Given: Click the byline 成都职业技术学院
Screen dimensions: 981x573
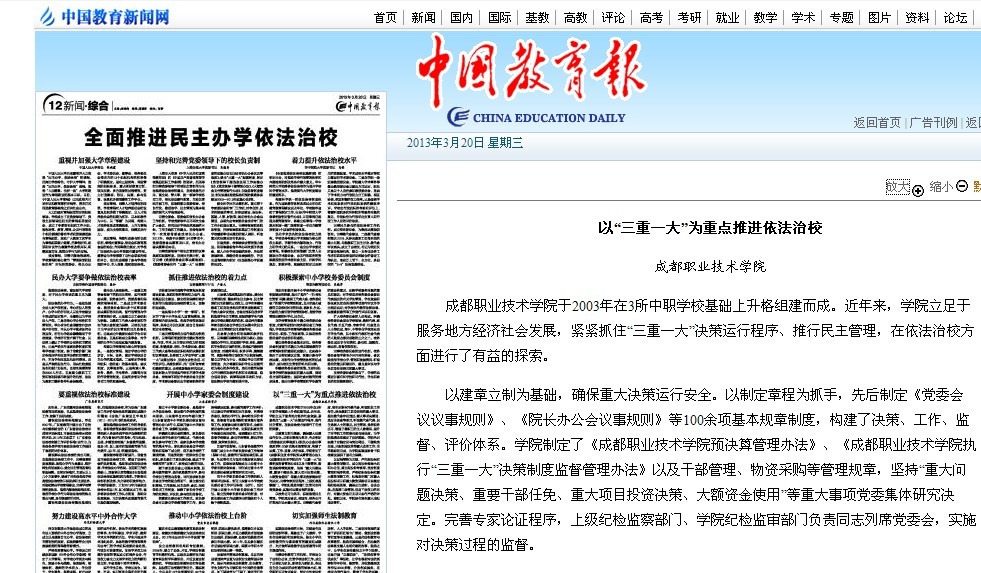Looking at the screenshot, I should 710,266.
